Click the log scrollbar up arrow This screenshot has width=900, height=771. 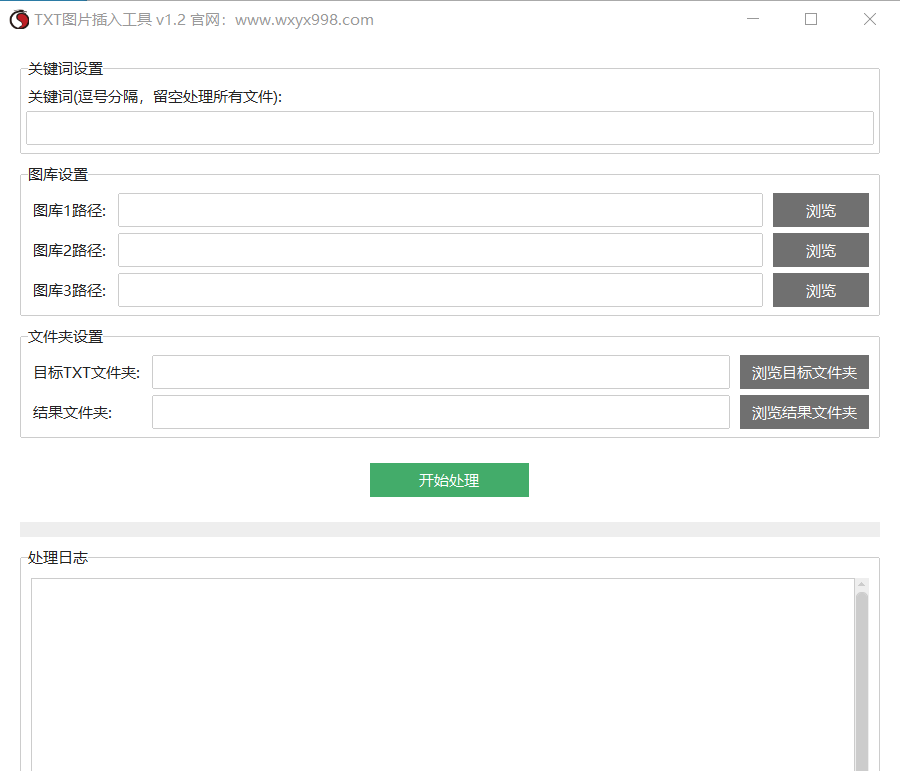[862, 585]
